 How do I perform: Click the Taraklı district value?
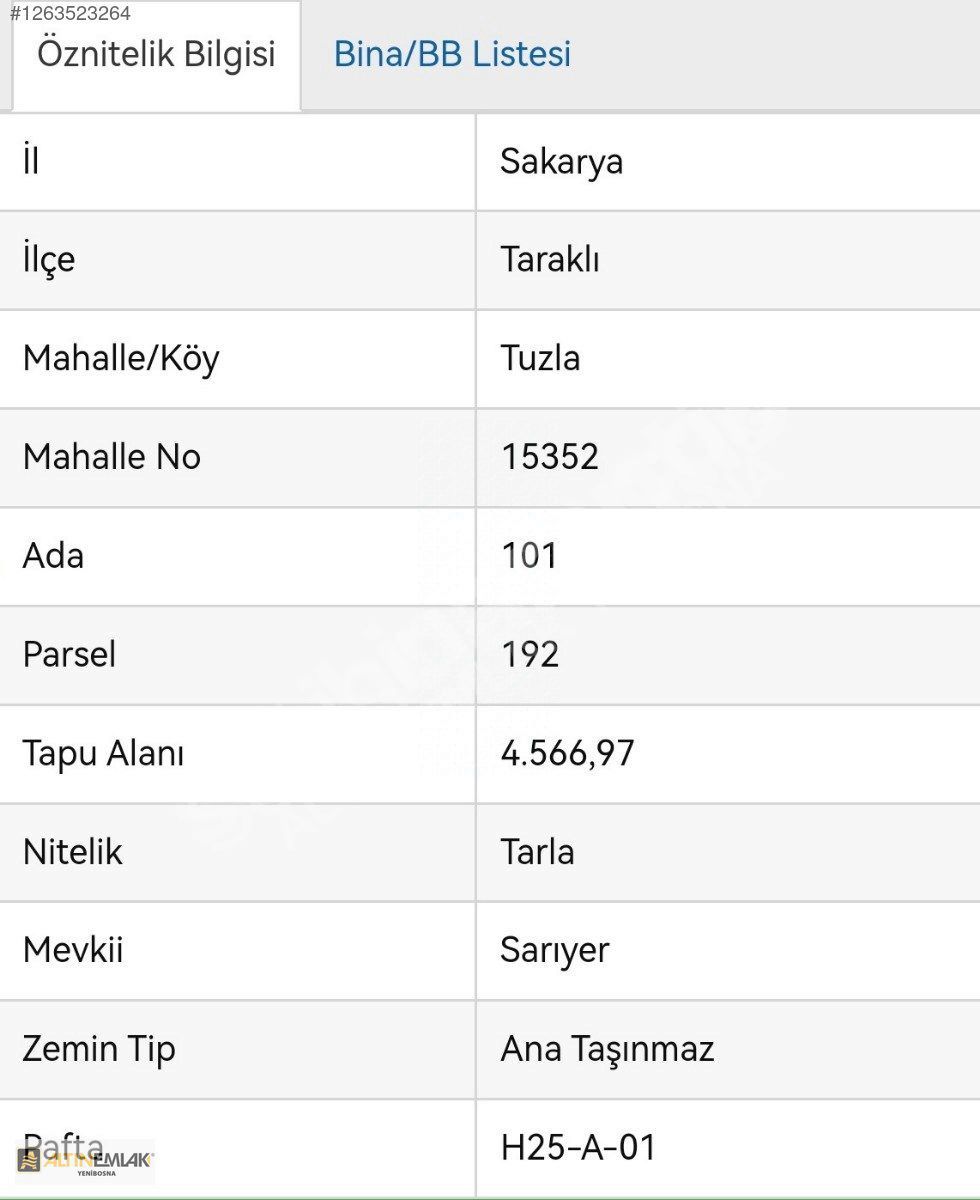click(549, 260)
